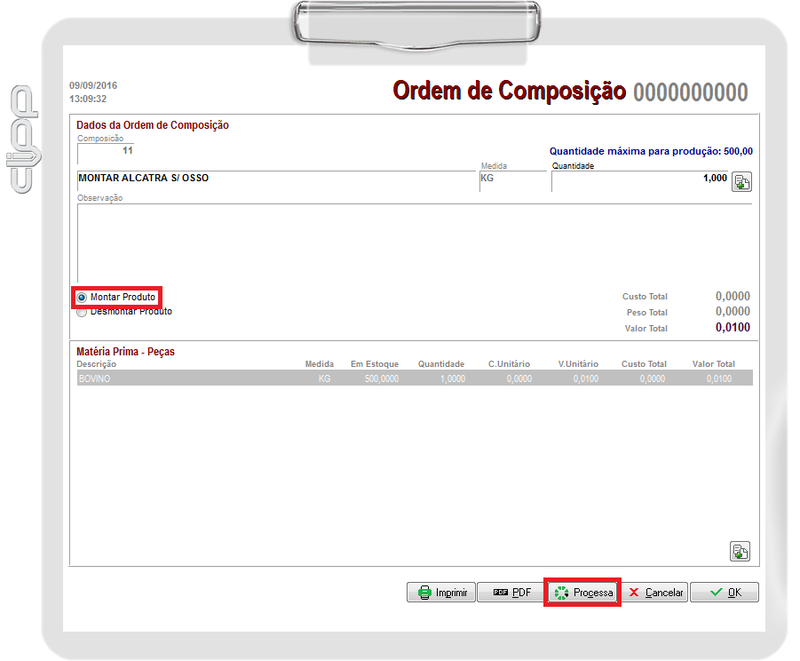Confirm with the OK button
800x661 pixels.
(x=724, y=592)
